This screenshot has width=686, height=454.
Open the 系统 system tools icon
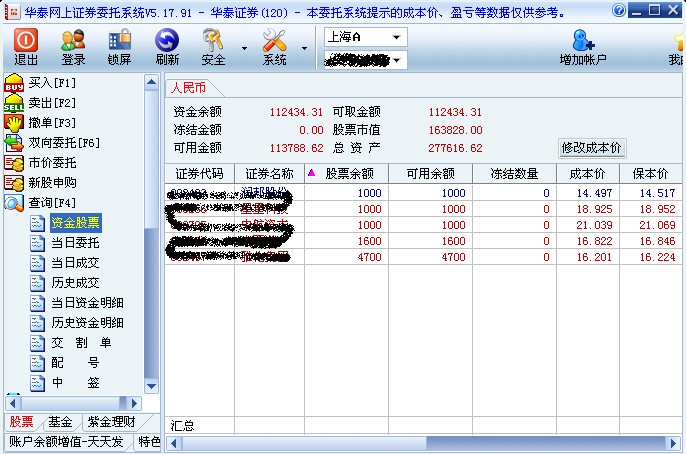tap(274, 40)
